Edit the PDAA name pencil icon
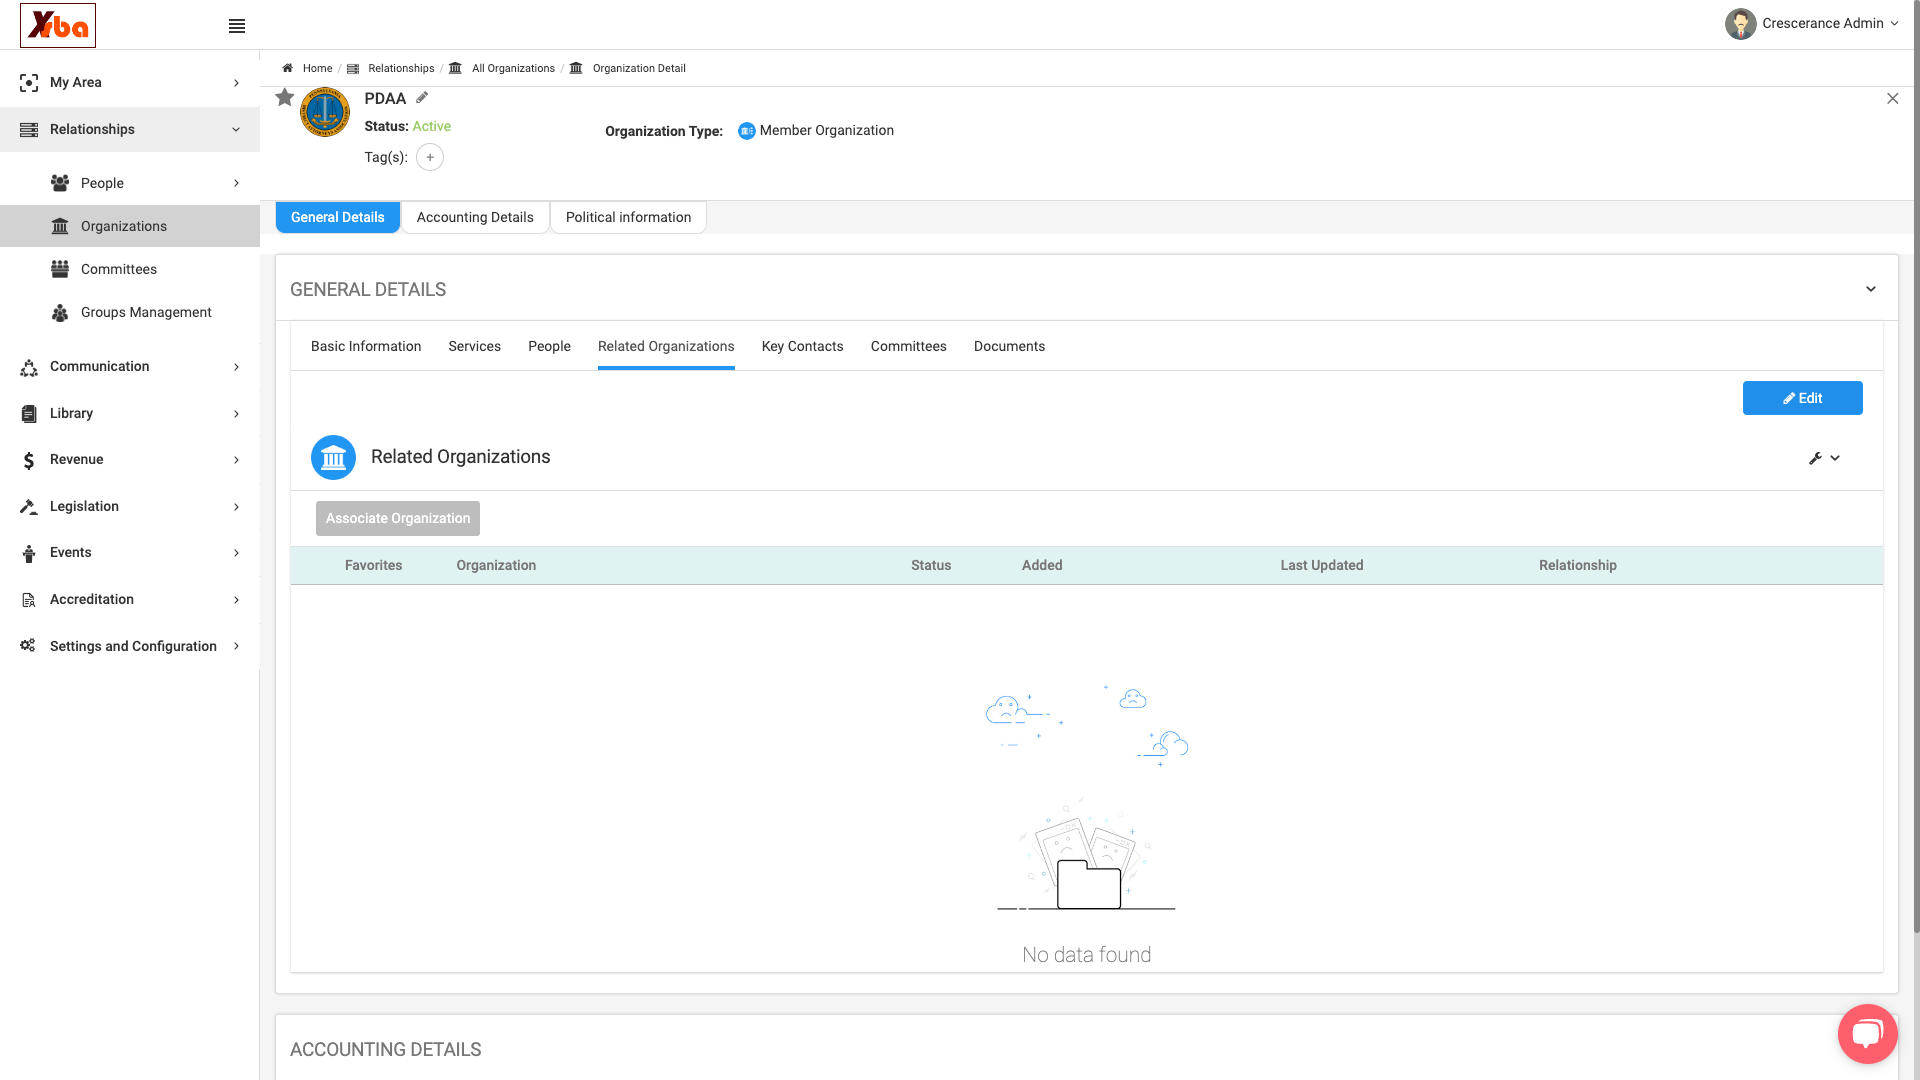The image size is (1920, 1080). (422, 97)
